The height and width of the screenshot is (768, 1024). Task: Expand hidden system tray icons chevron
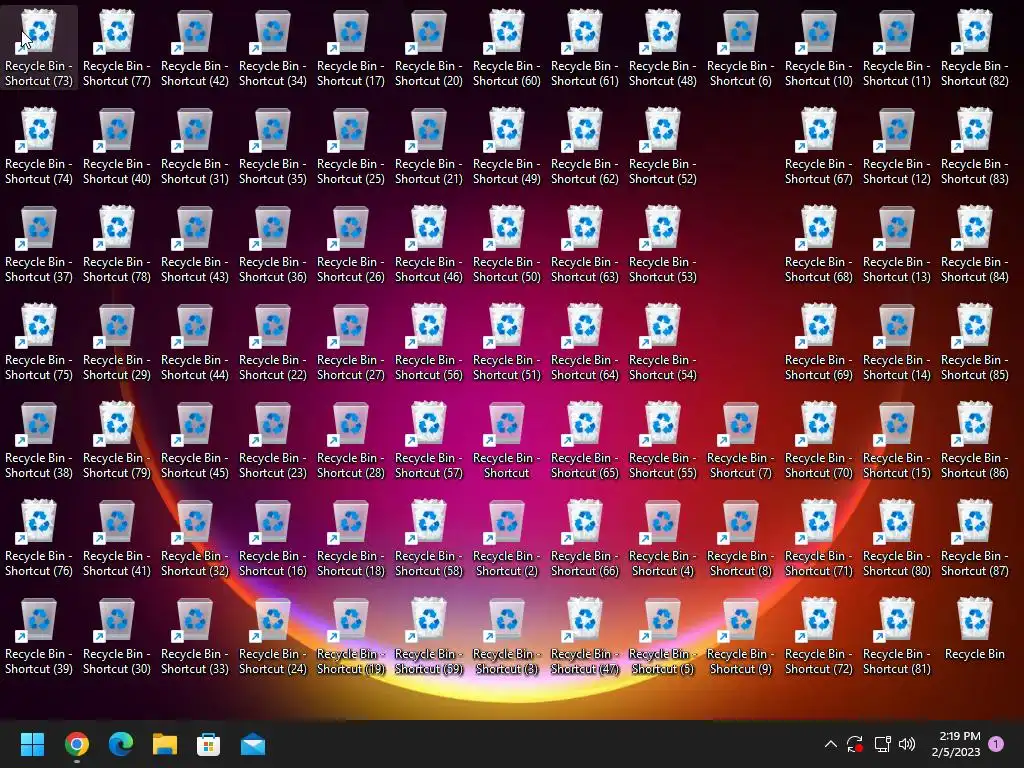click(x=831, y=743)
